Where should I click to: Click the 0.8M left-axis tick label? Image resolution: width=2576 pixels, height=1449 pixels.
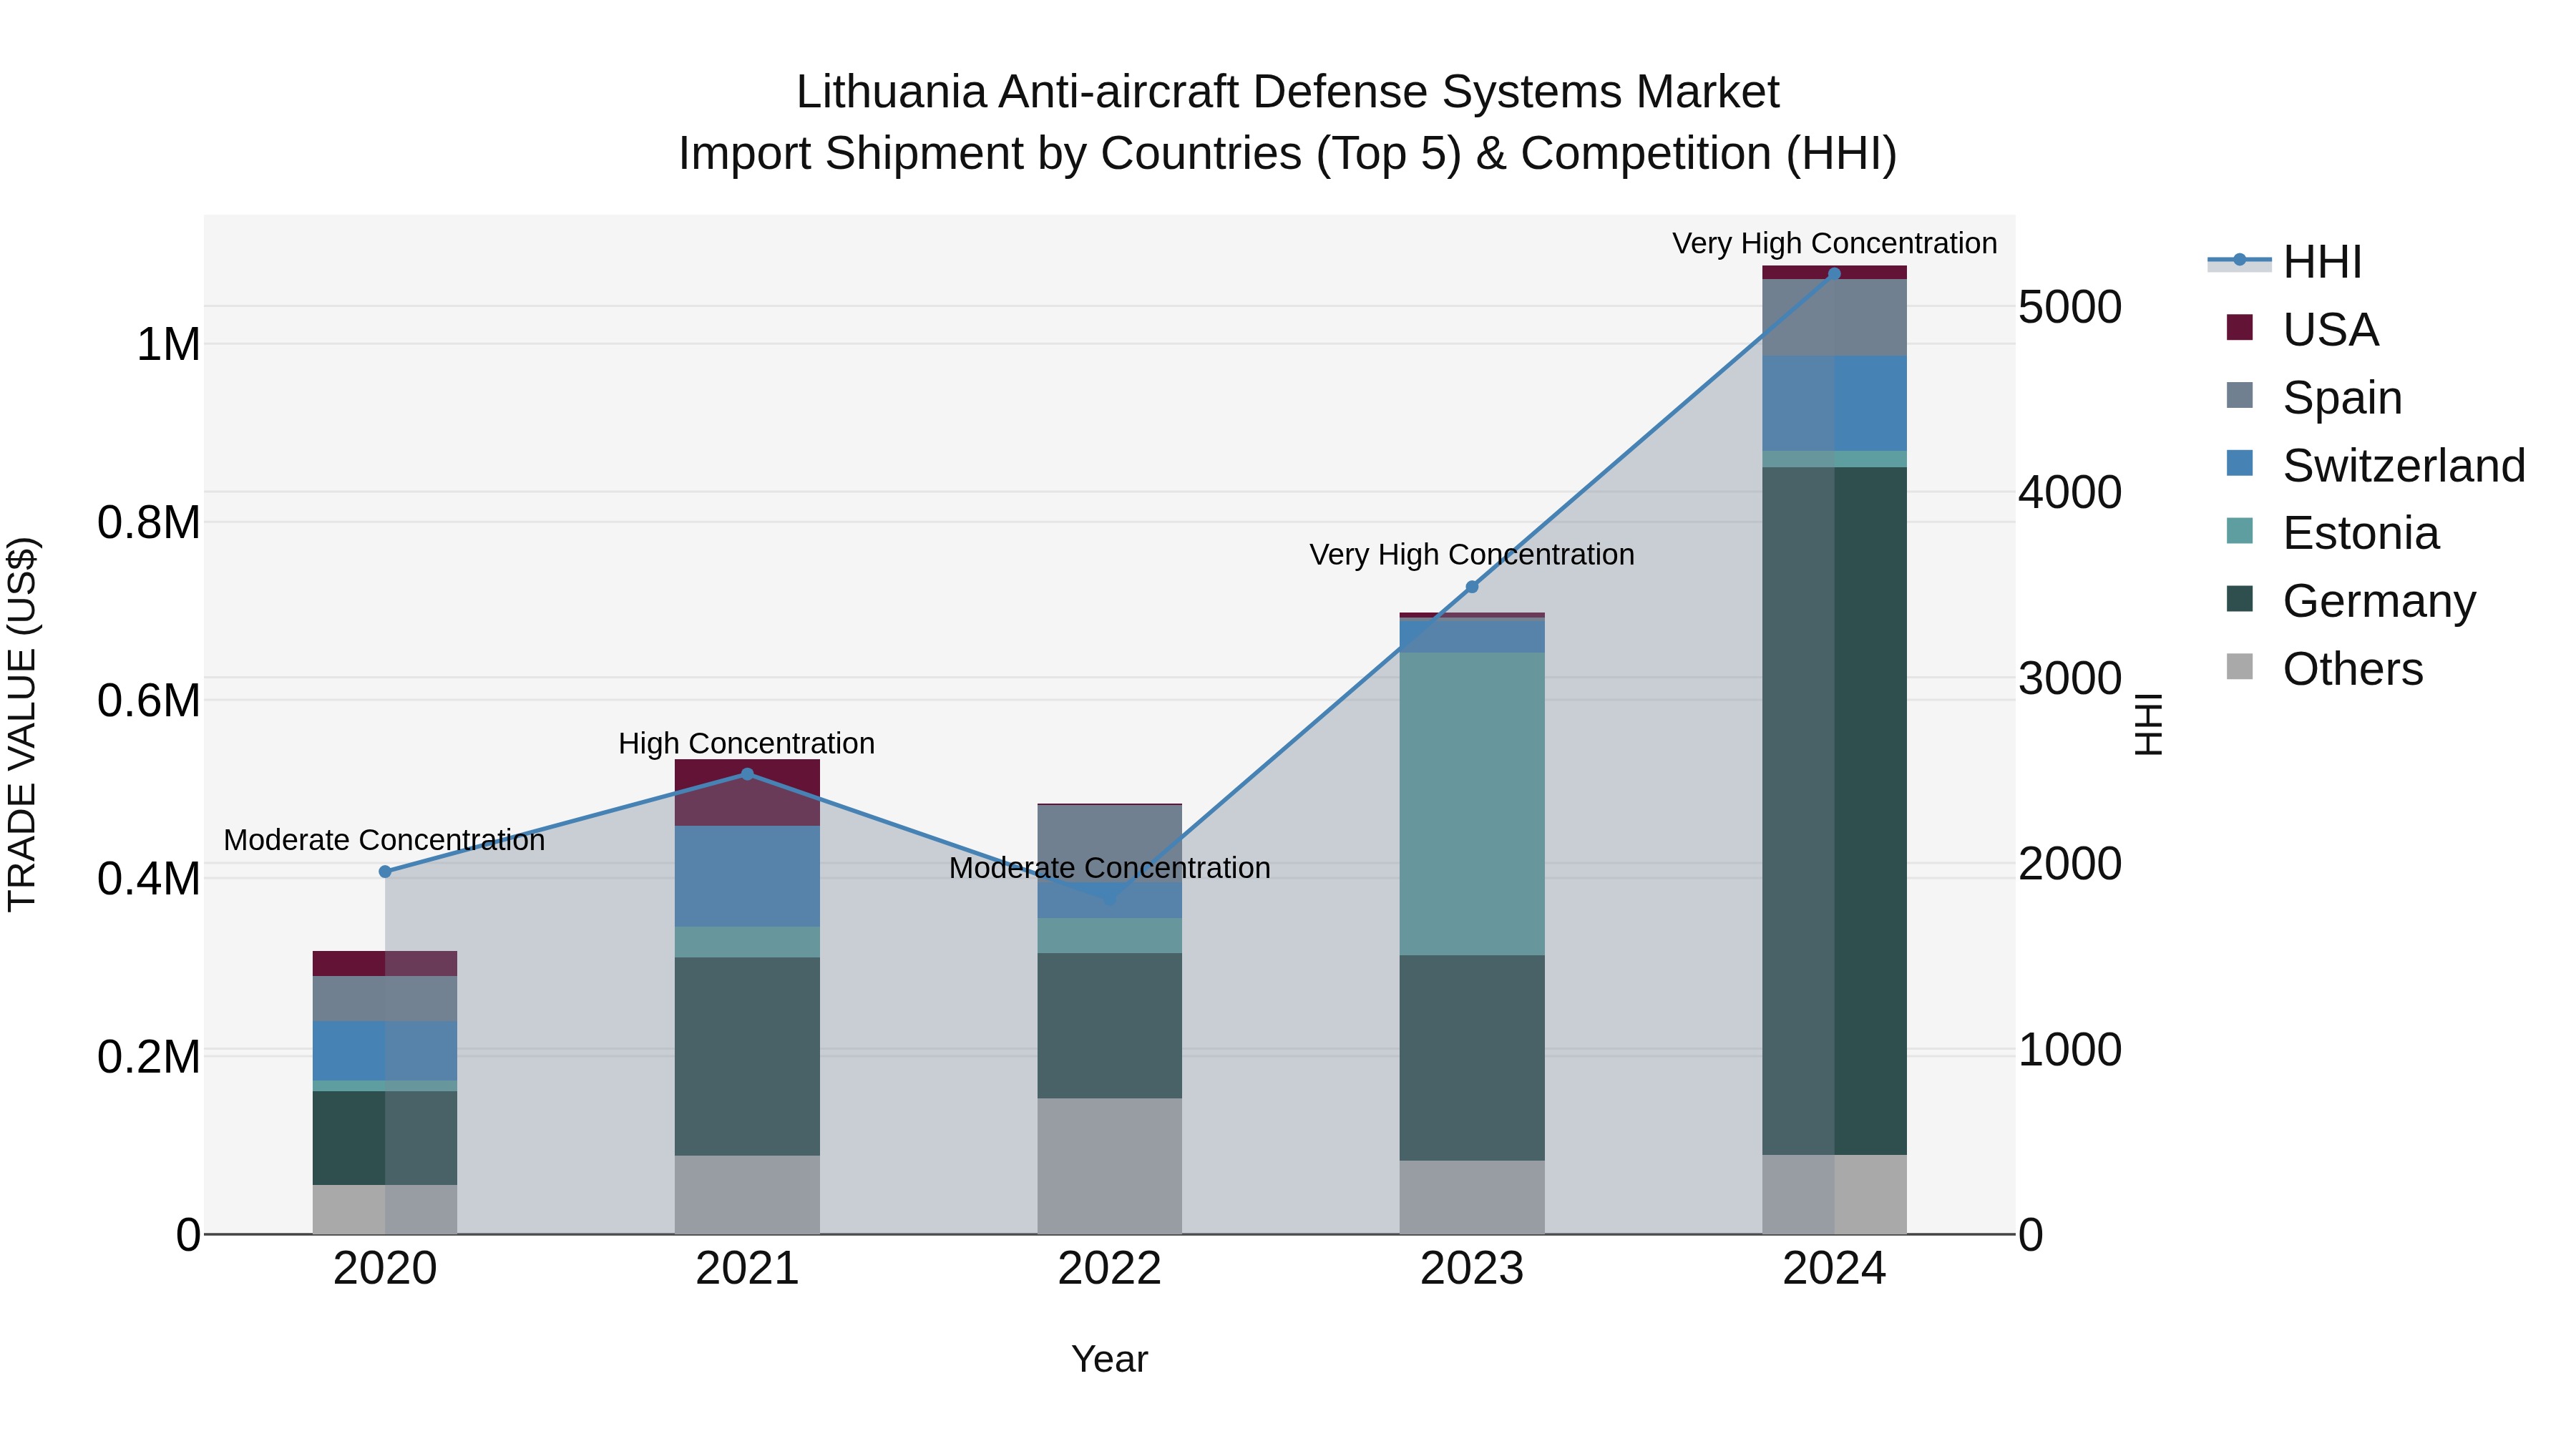[149, 523]
